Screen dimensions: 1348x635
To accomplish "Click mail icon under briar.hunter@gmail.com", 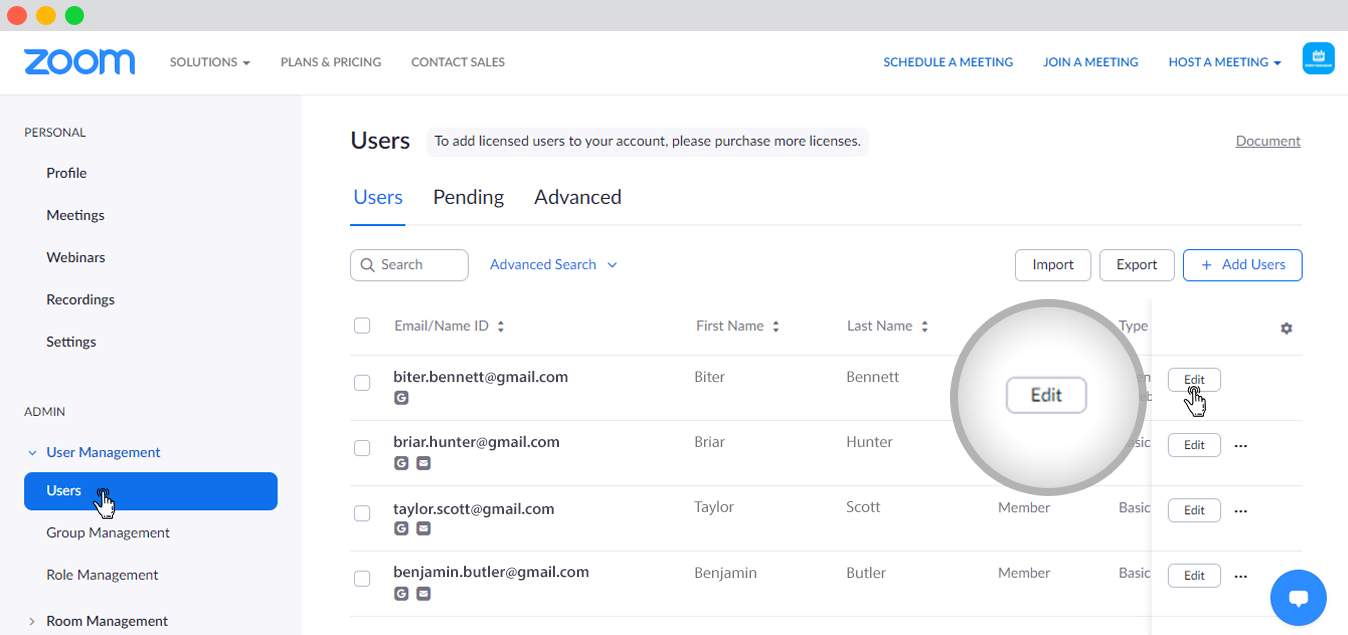I will [x=423, y=463].
